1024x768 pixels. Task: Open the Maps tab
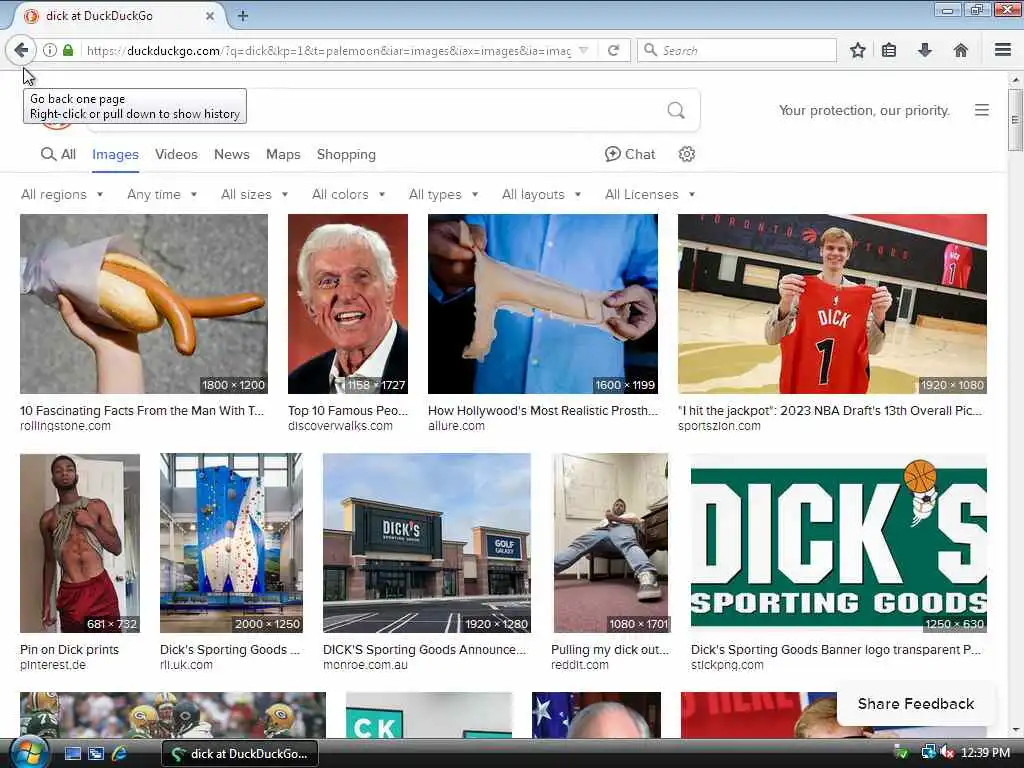click(283, 154)
